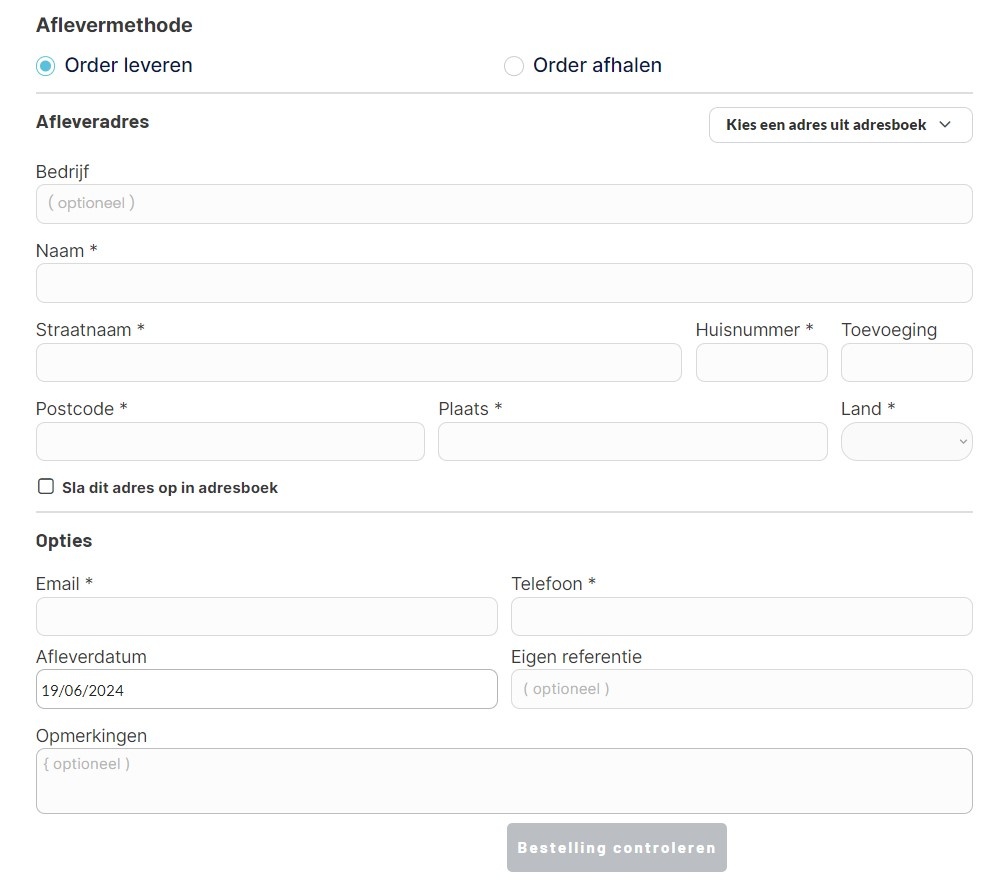Image resolution: width=996 pixels, height=889 pixels.
Task: Click the Sla dit adres op label text
Action: point(170,488)
